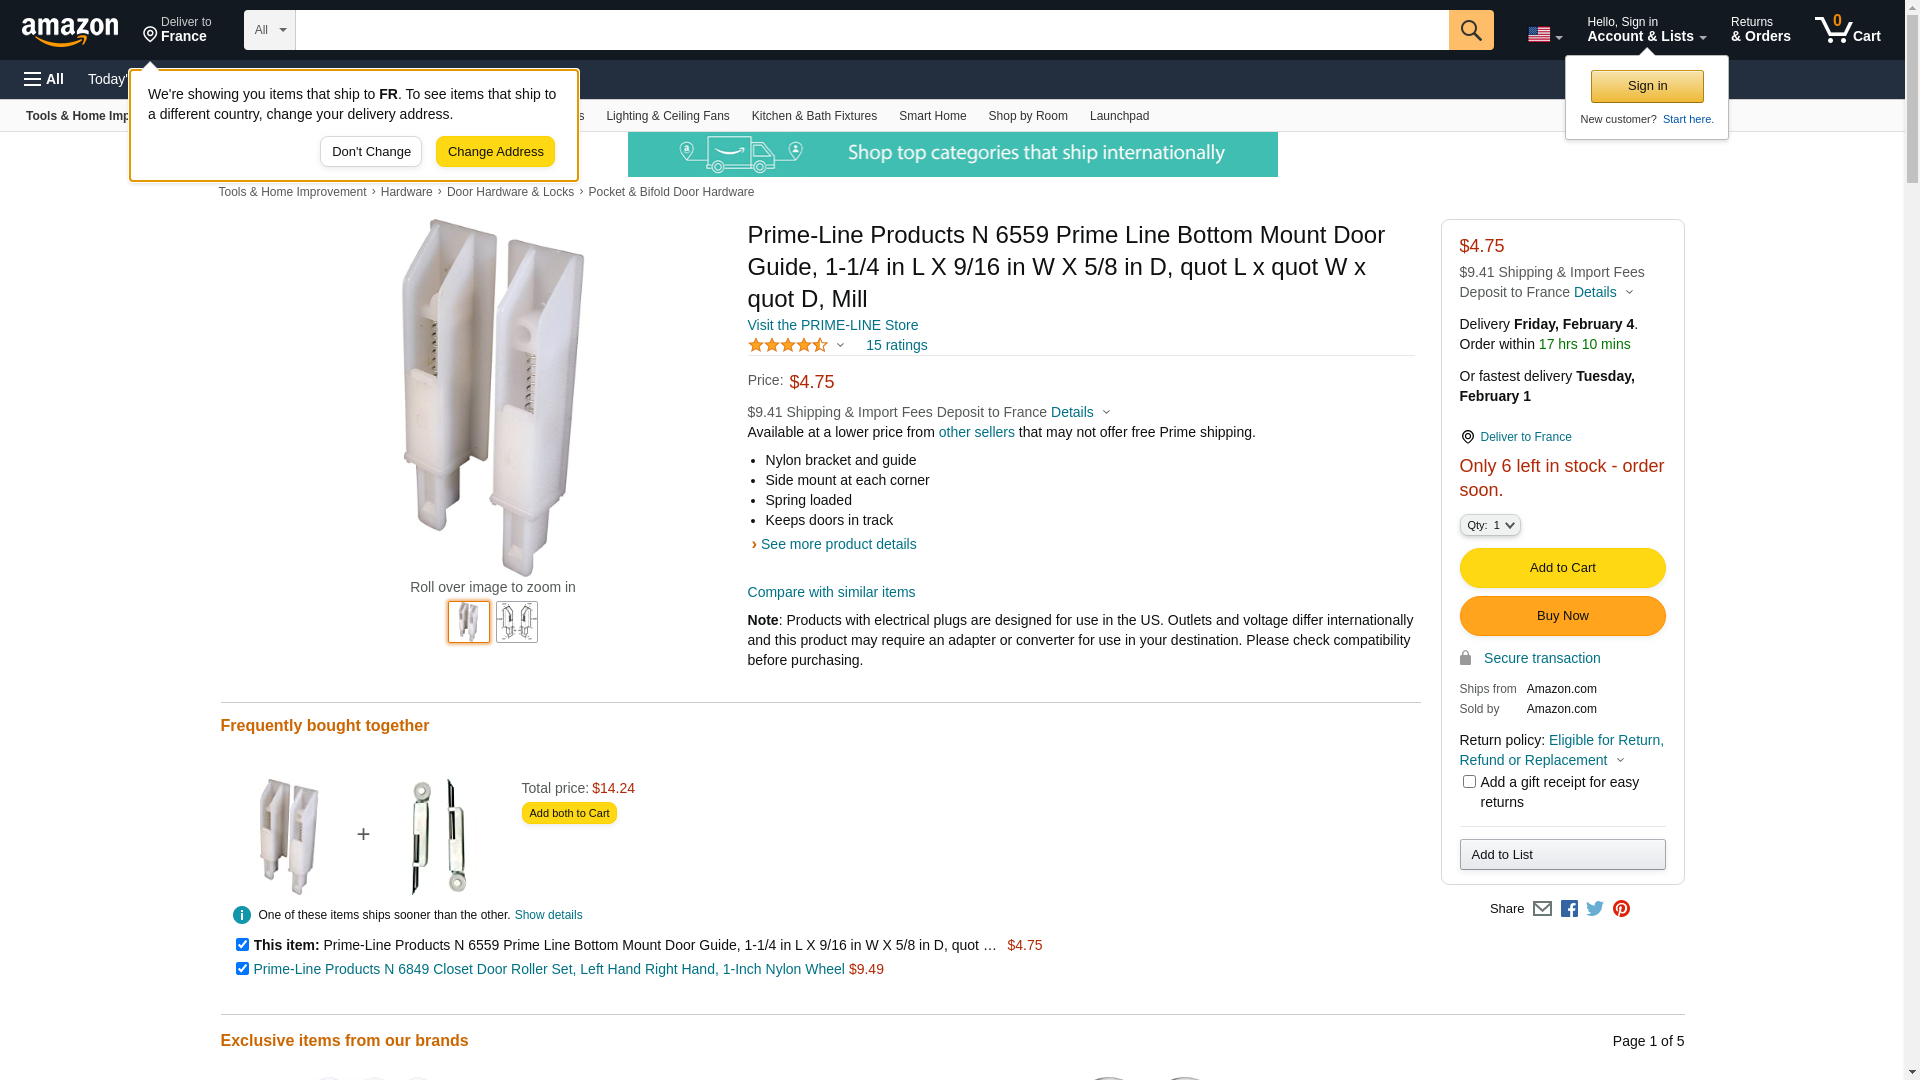Viewport: 1920px width, 1080px height.
Task: Share product via email icon
Action: (x=1542, y=908)
